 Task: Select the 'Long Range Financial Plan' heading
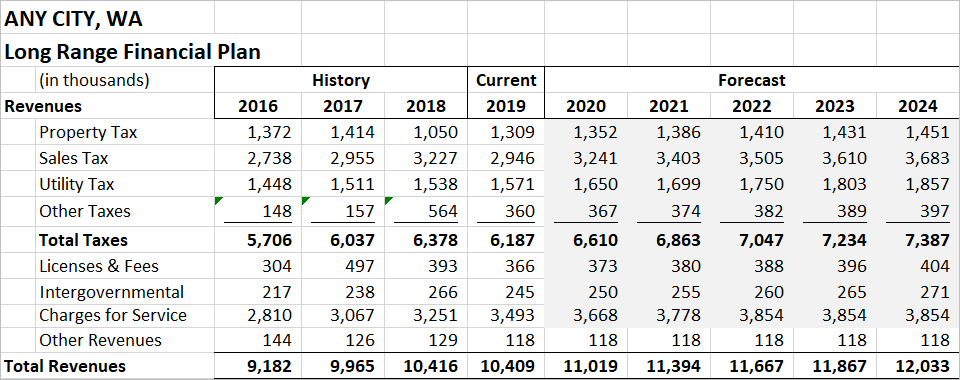132,51
